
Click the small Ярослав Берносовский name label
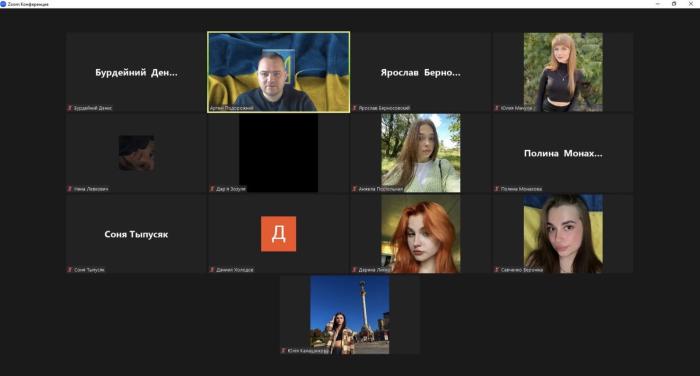pos(384,108)
